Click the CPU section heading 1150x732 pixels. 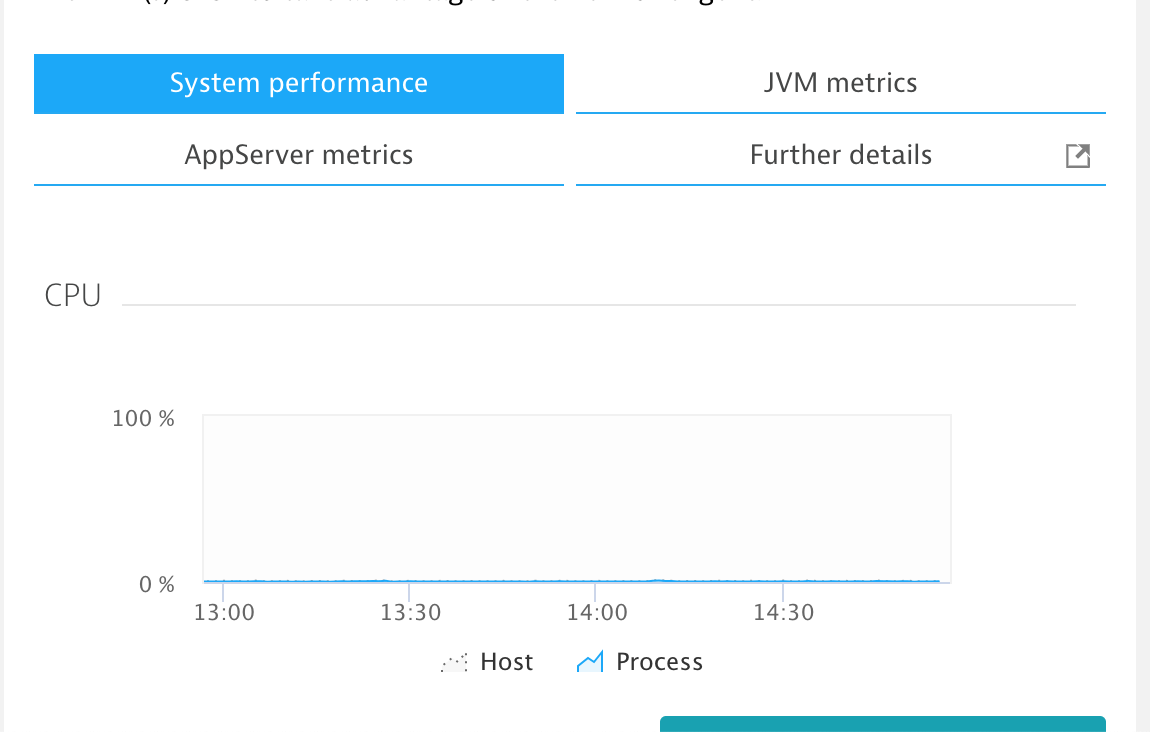point(73,296)
